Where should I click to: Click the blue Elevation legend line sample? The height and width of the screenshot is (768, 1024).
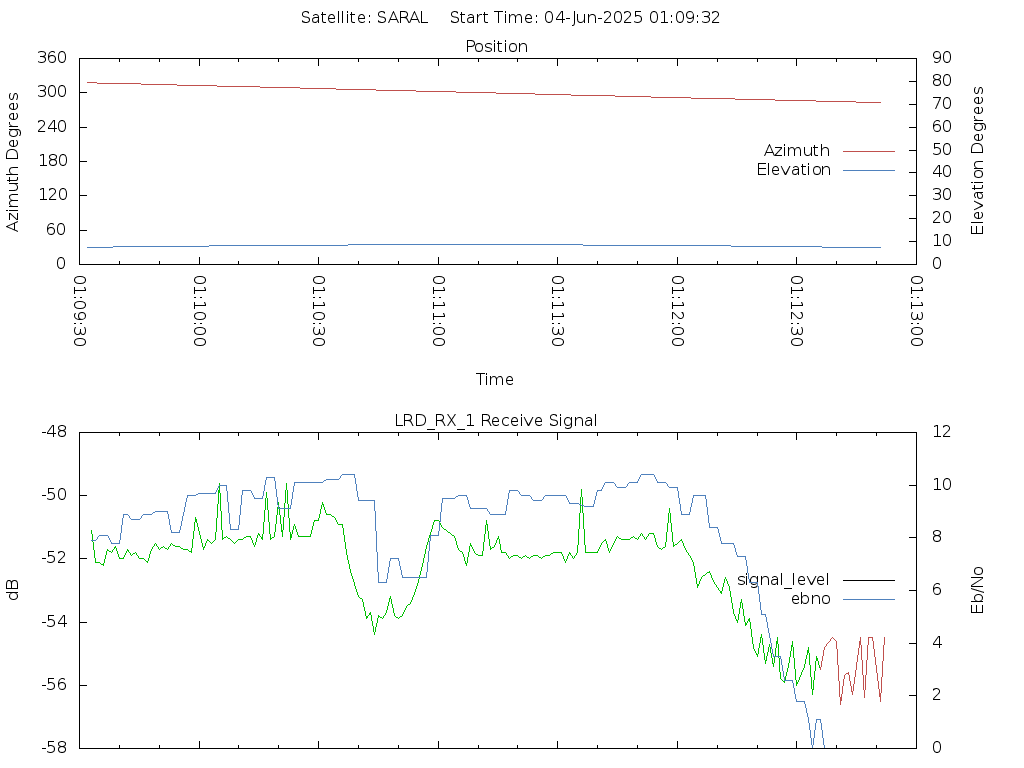pos(869,170)
